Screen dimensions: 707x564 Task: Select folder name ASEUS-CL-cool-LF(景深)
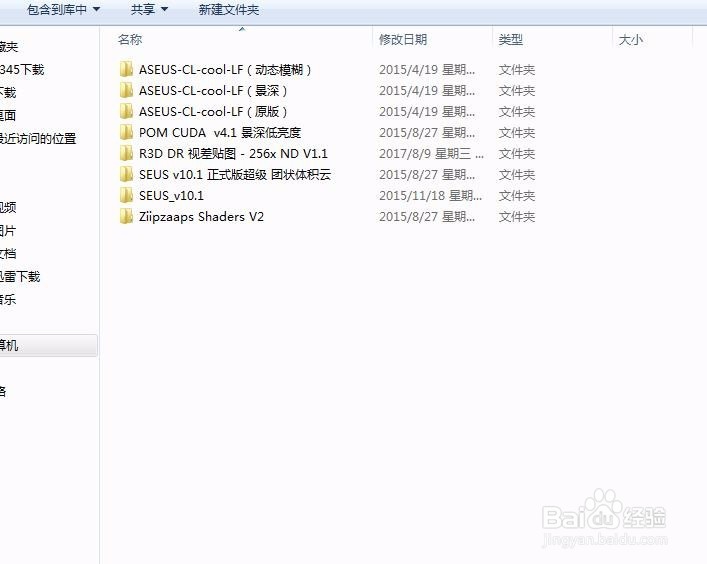coord(213,91)
